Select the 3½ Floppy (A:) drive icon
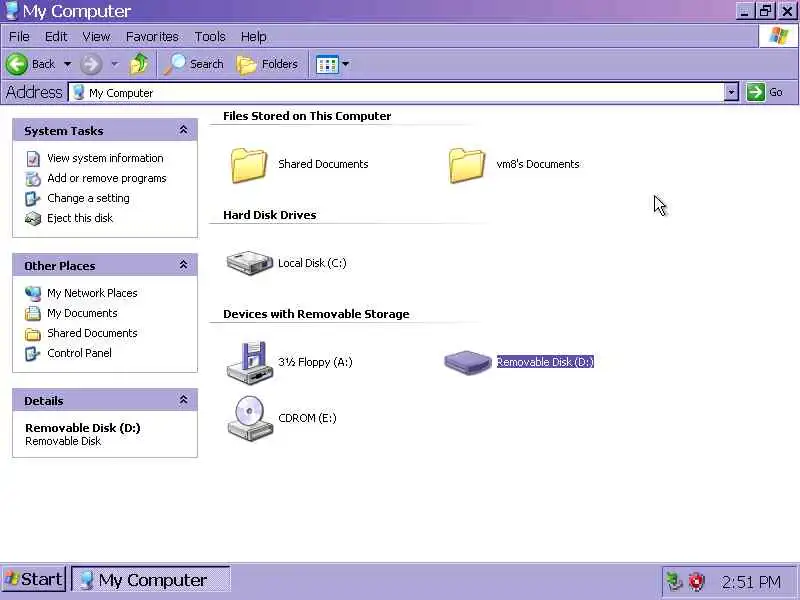Image resolution: width=800 pixels, height=600 pixels. (249, 362)
